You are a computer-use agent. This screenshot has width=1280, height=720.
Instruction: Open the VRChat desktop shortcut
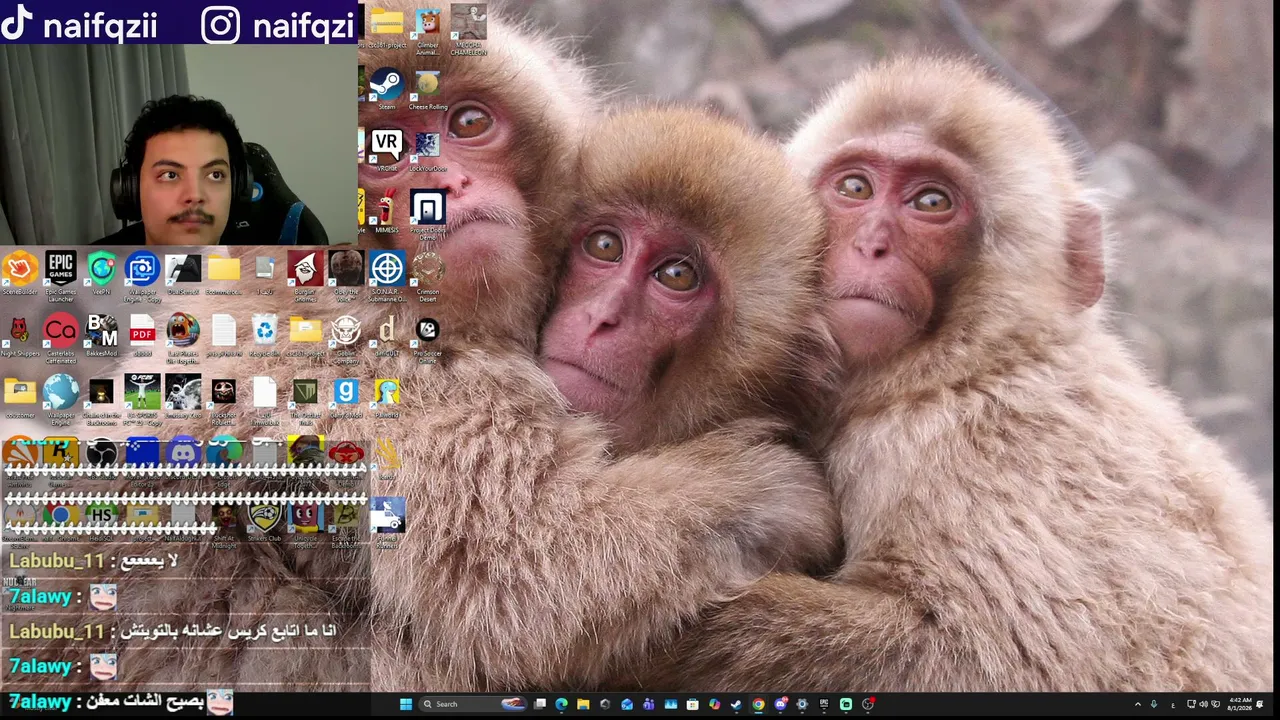click(x=386, y=149)
